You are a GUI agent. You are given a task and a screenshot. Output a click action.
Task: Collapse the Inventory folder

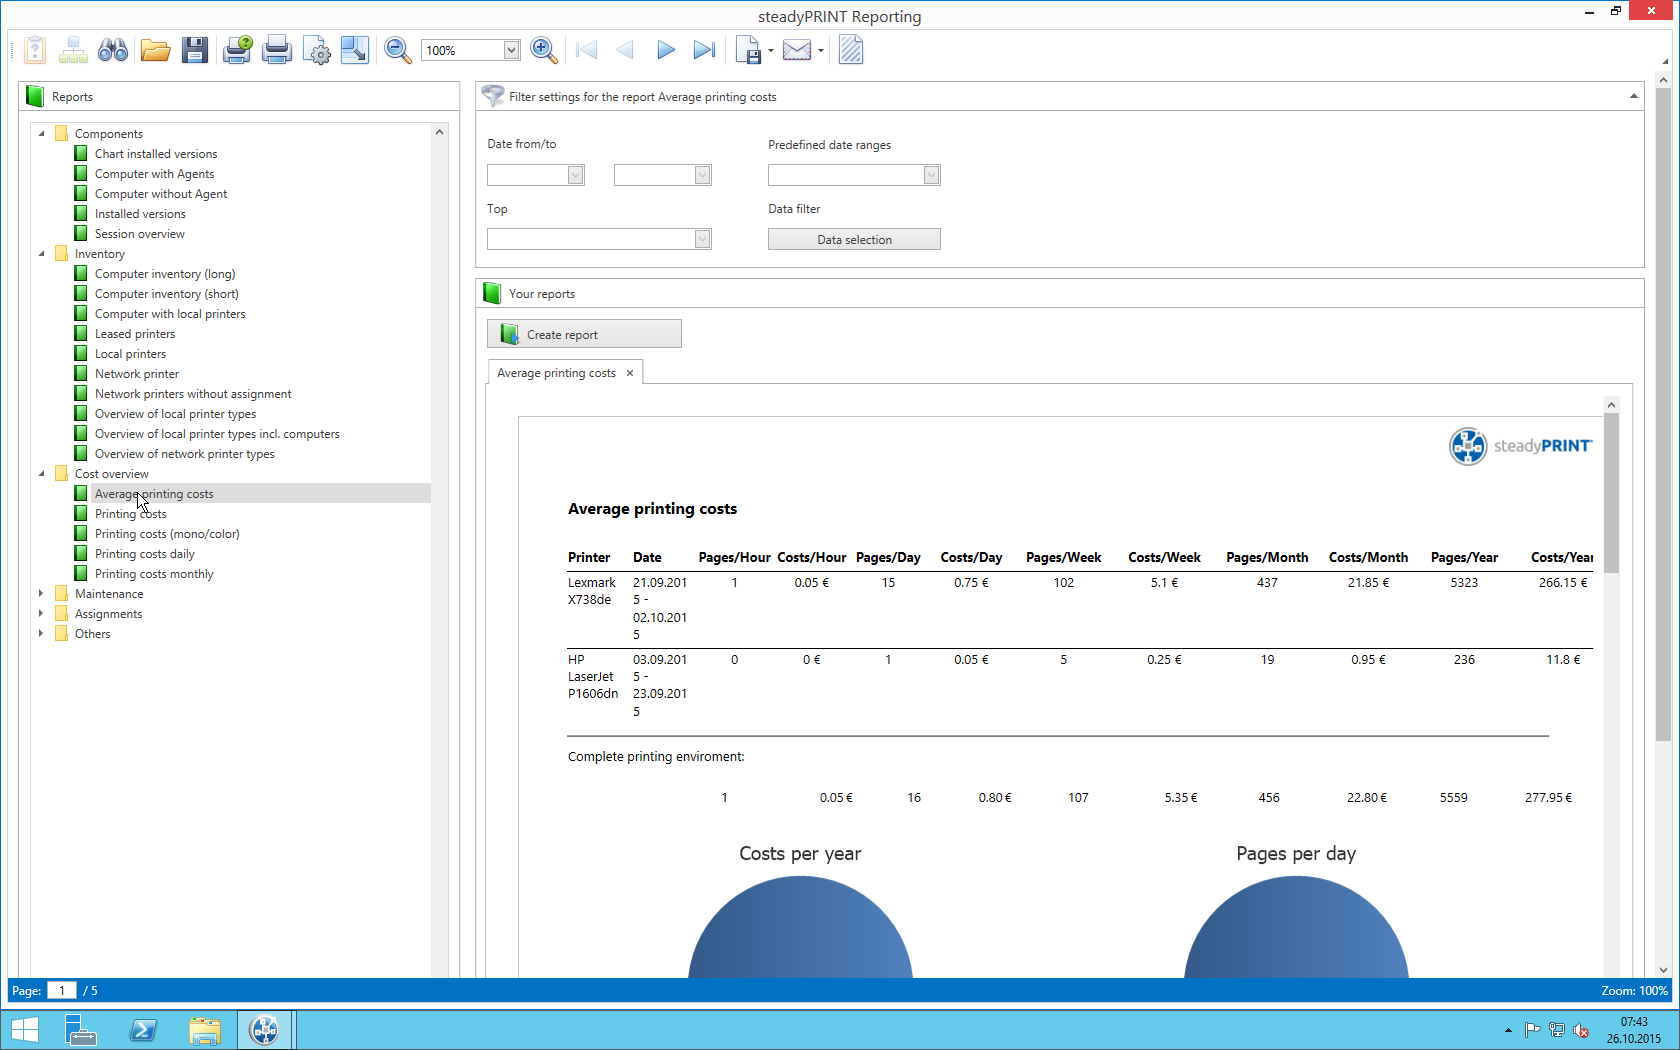(42, 254)
